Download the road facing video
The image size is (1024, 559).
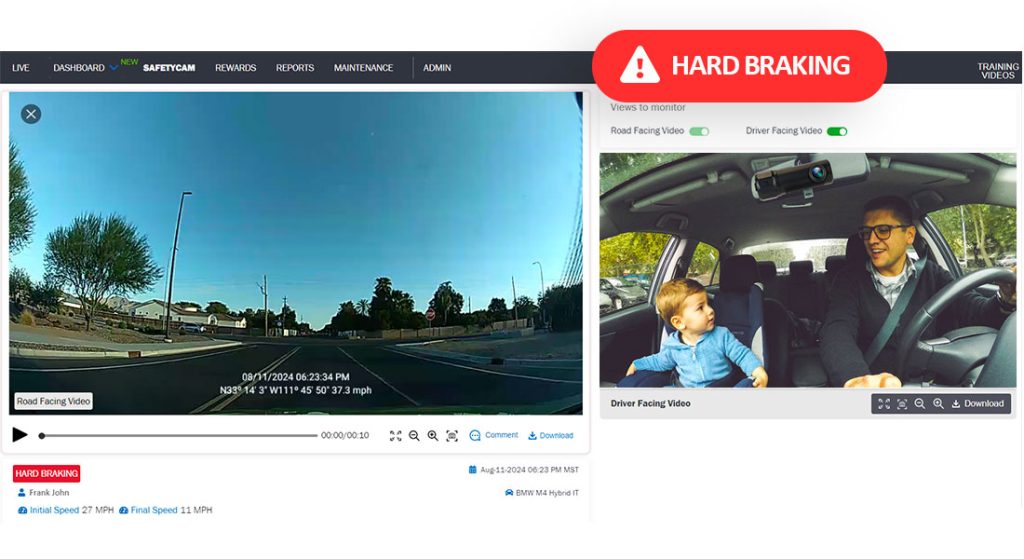[551, 436]
